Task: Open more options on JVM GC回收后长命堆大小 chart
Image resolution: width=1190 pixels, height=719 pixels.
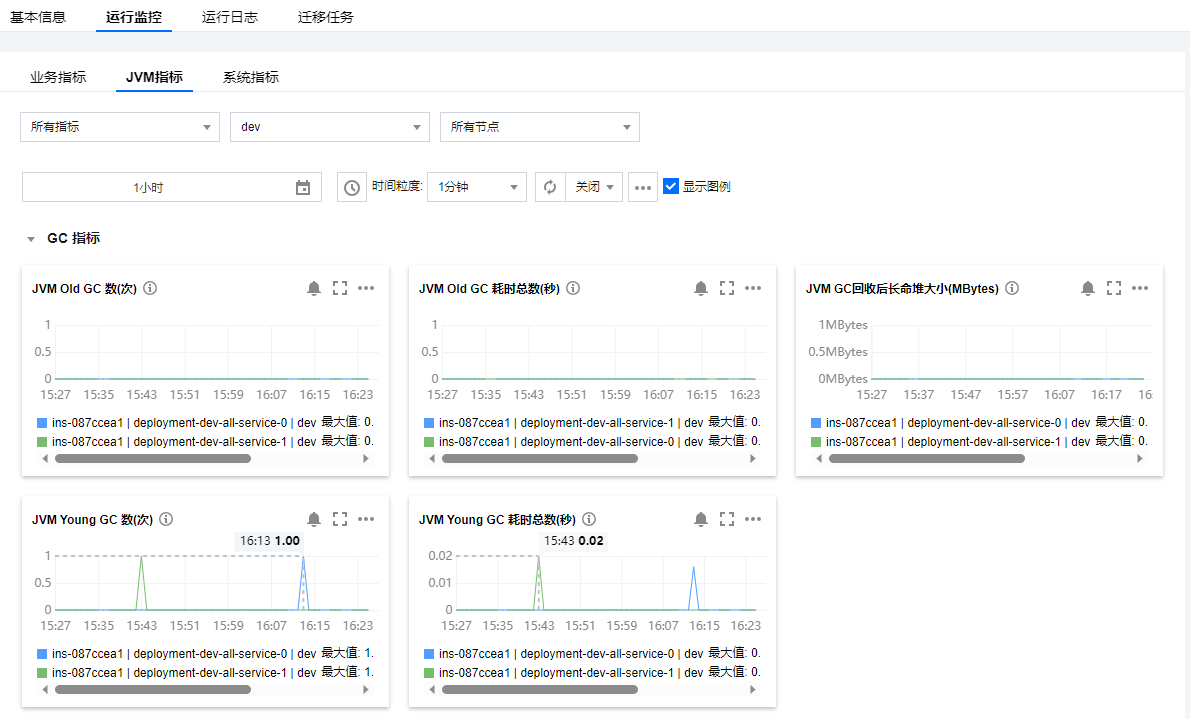Action: click(x=1140, y=288)
